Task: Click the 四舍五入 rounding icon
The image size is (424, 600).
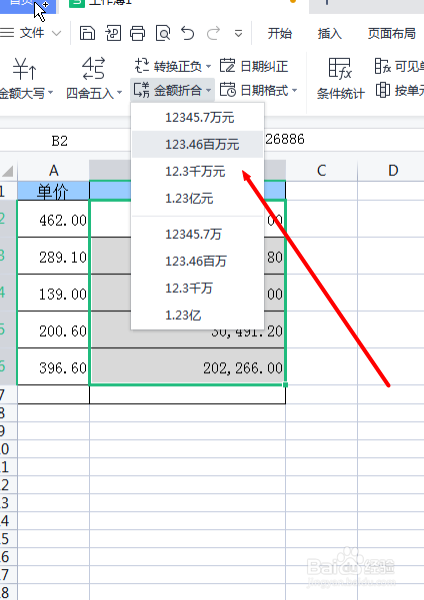Action: (x=93, y=68)
